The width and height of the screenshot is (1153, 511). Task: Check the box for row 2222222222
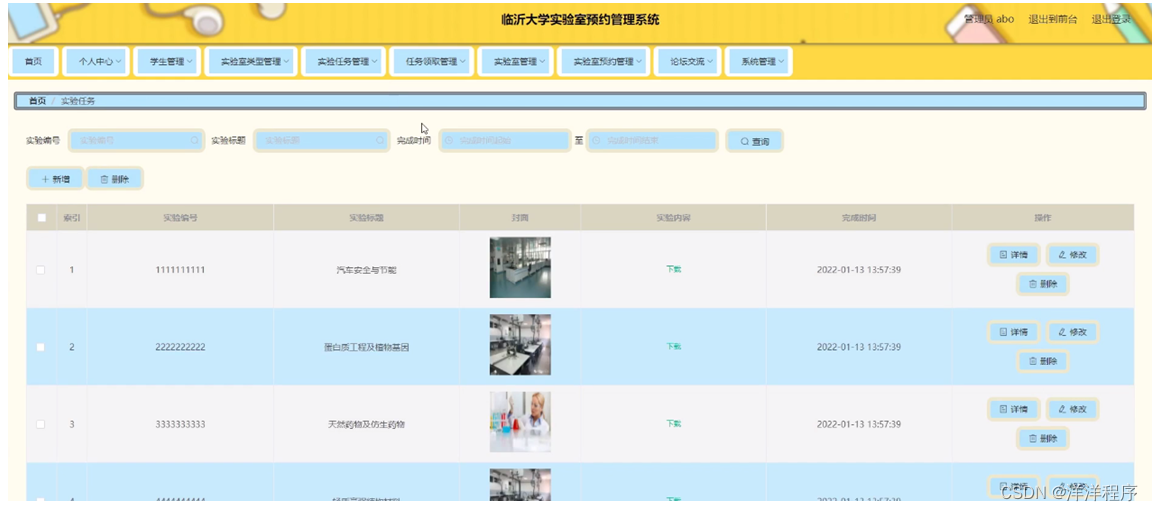(x=41, y=347)
